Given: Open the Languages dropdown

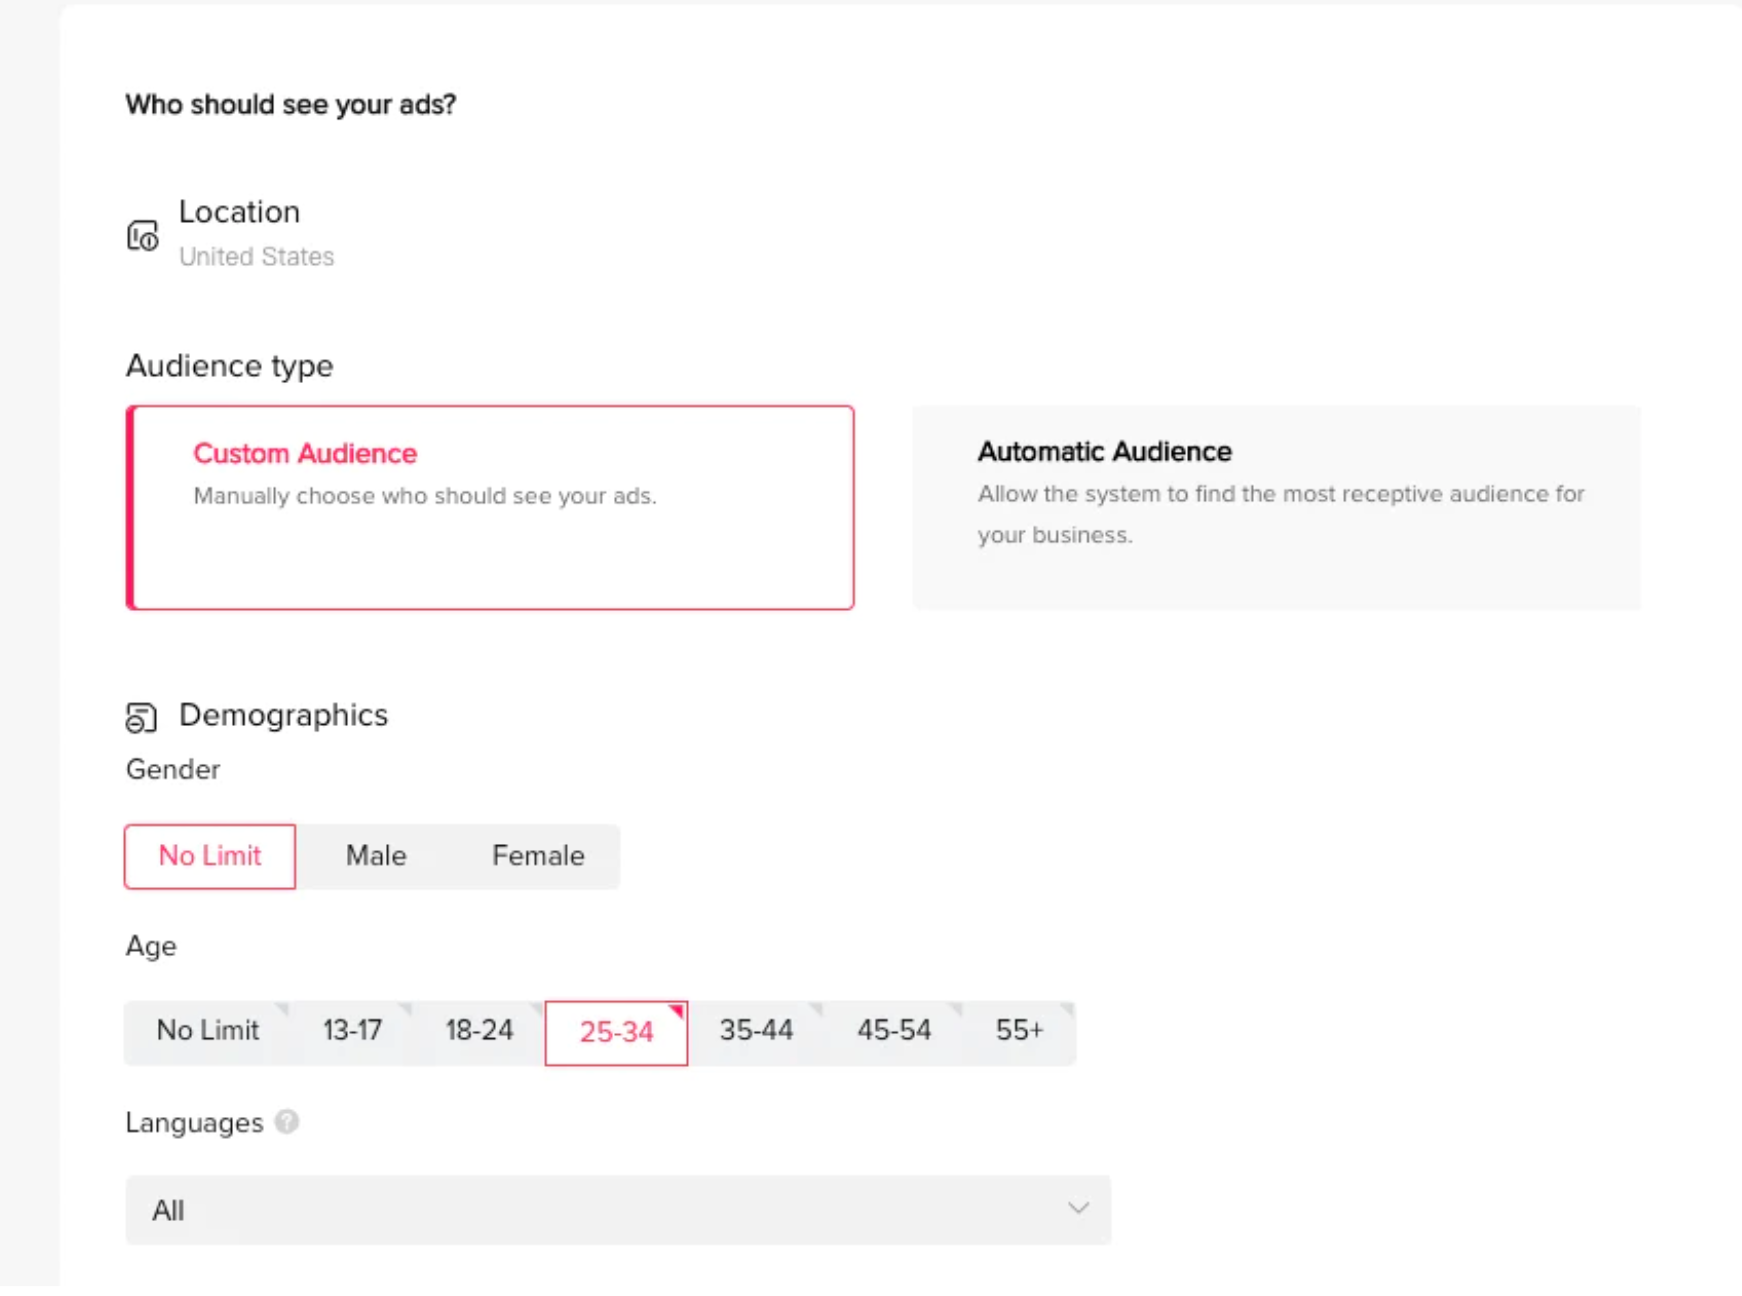Looking at the screenshot, I should pos(600,1210).
